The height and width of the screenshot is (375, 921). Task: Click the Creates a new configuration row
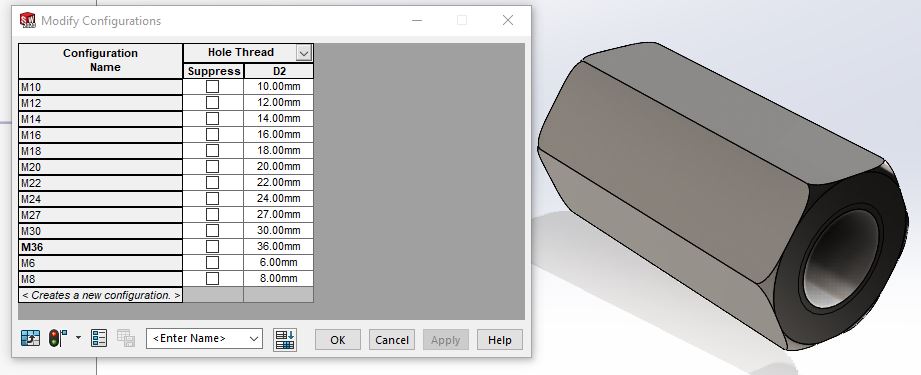coord(100,295)
